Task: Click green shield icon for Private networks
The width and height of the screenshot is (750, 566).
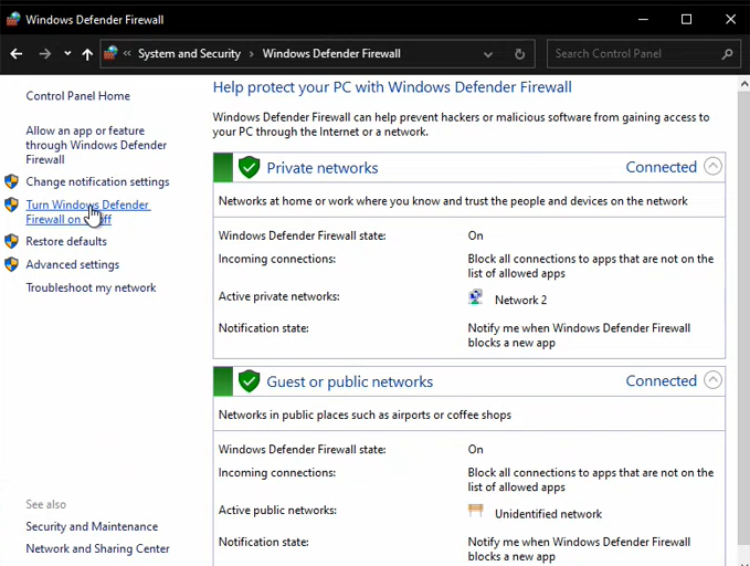Action: (249, 167)
